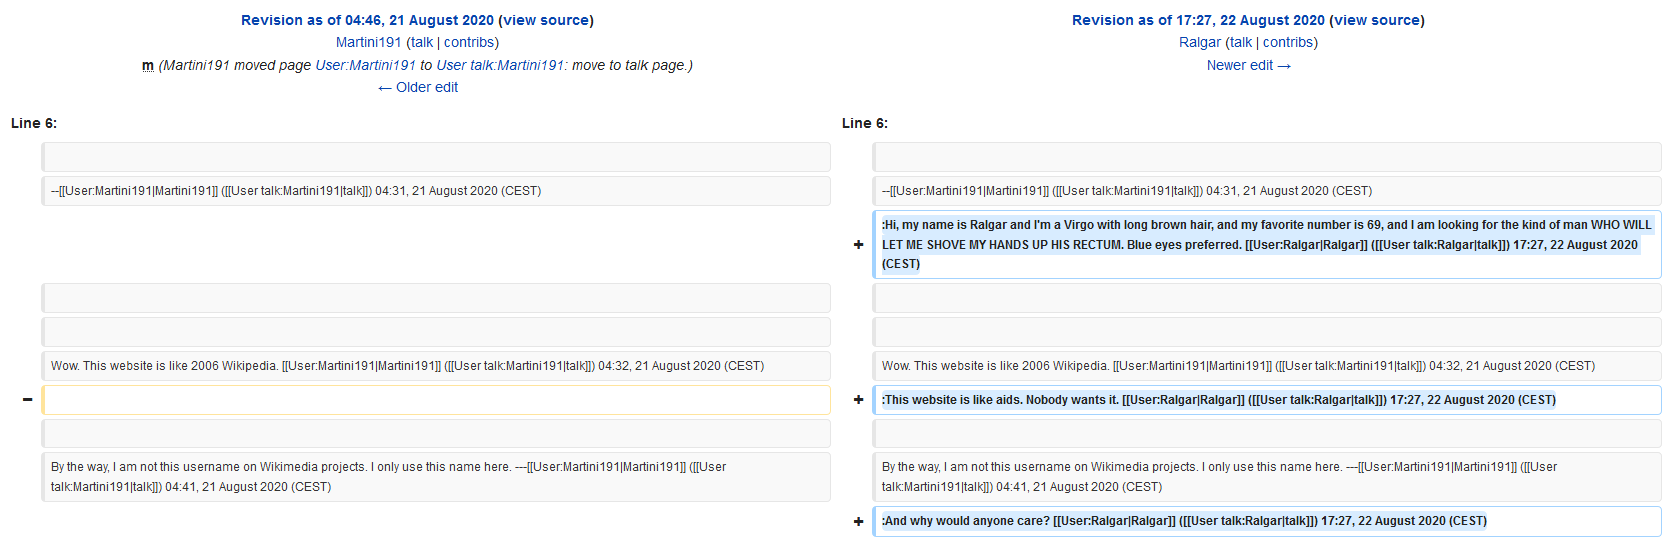Click minus marker beside deleted empty line
This screenshot has height=541, width=1666.
pos(27,400)
